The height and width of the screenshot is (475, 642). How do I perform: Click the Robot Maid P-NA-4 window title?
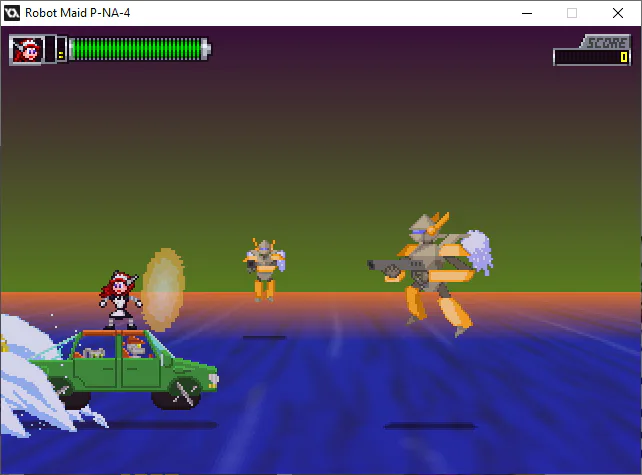[x=77, y=13]
